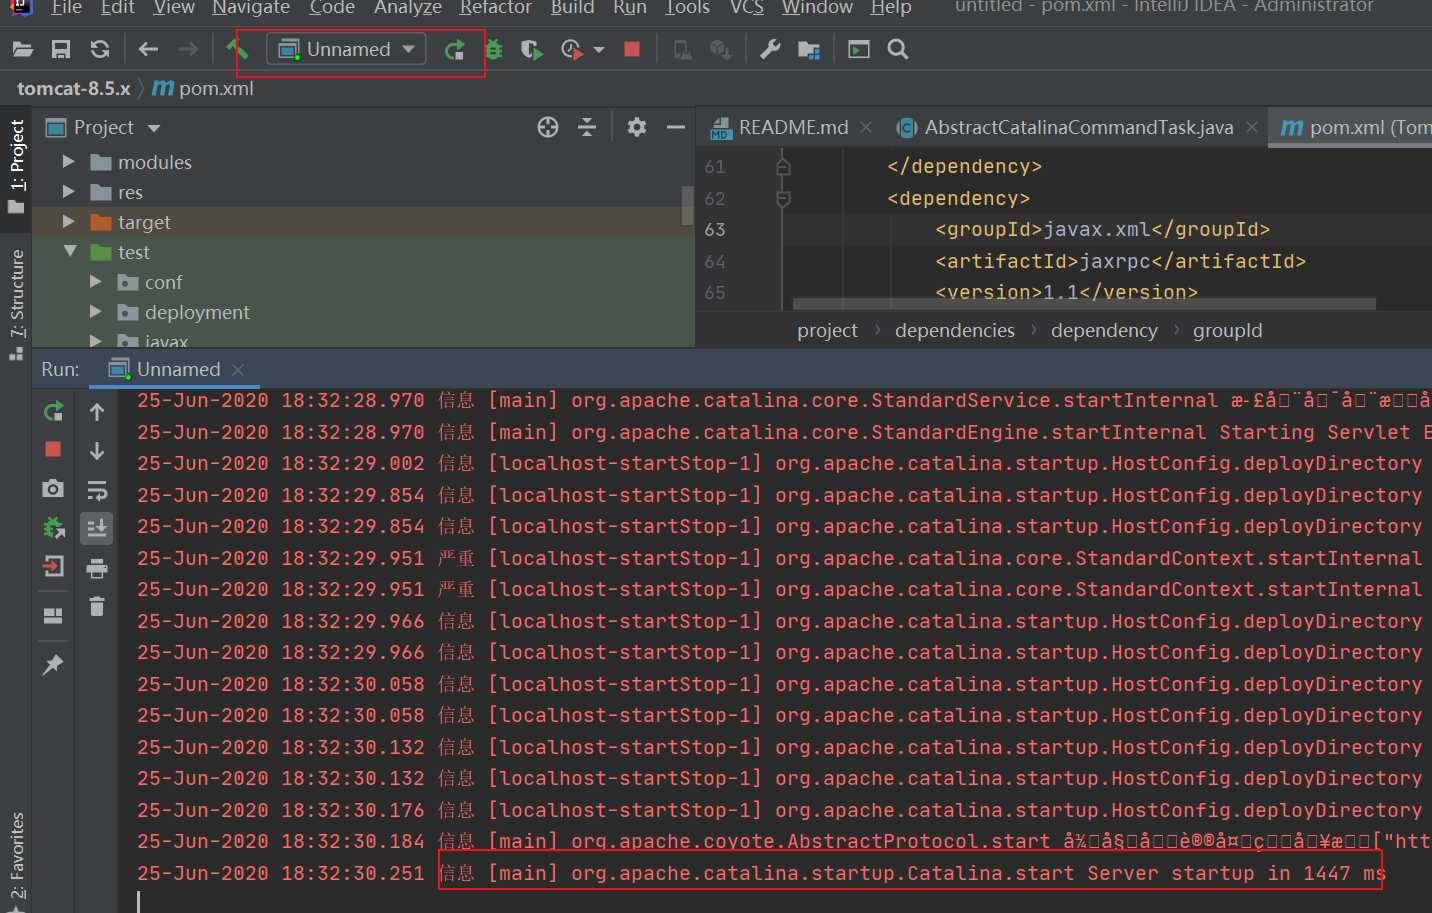
Task: Start debugging with the bug icon
Action: point(494,49)
